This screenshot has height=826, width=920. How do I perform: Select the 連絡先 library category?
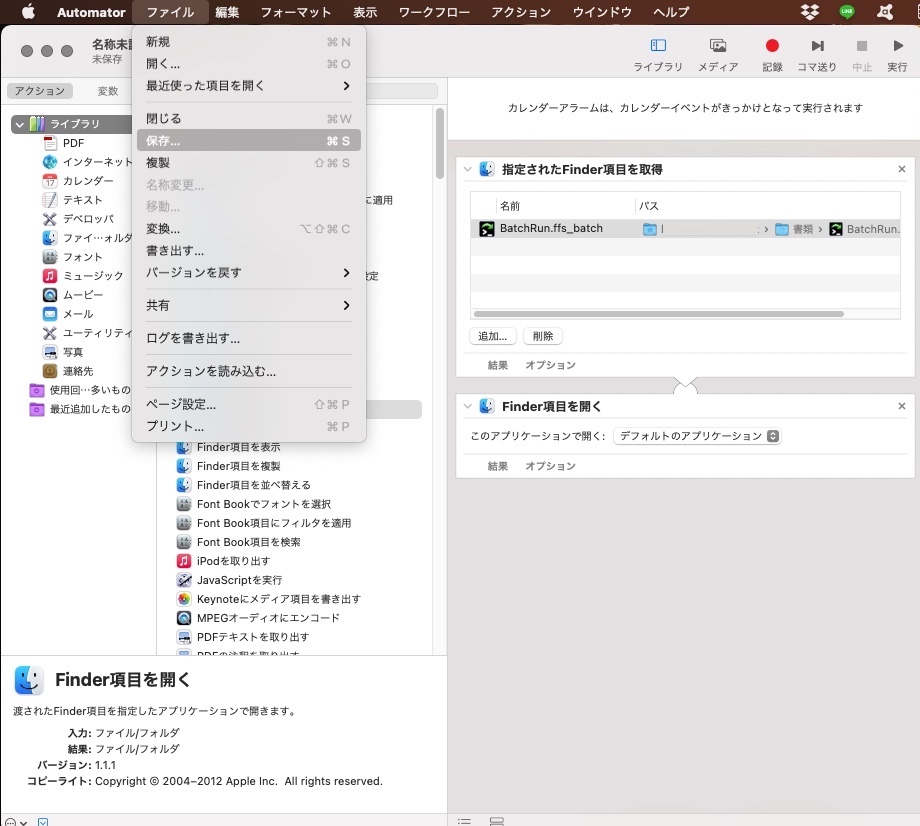click(68, 371)
